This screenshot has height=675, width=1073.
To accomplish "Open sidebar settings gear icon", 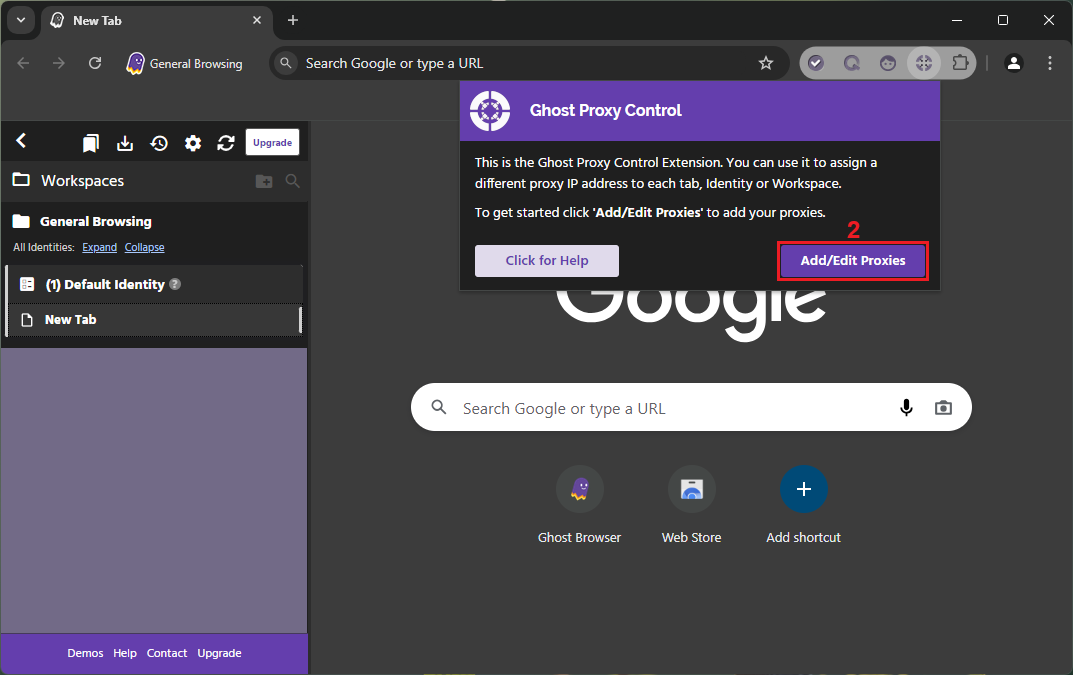I will [193, 143].
